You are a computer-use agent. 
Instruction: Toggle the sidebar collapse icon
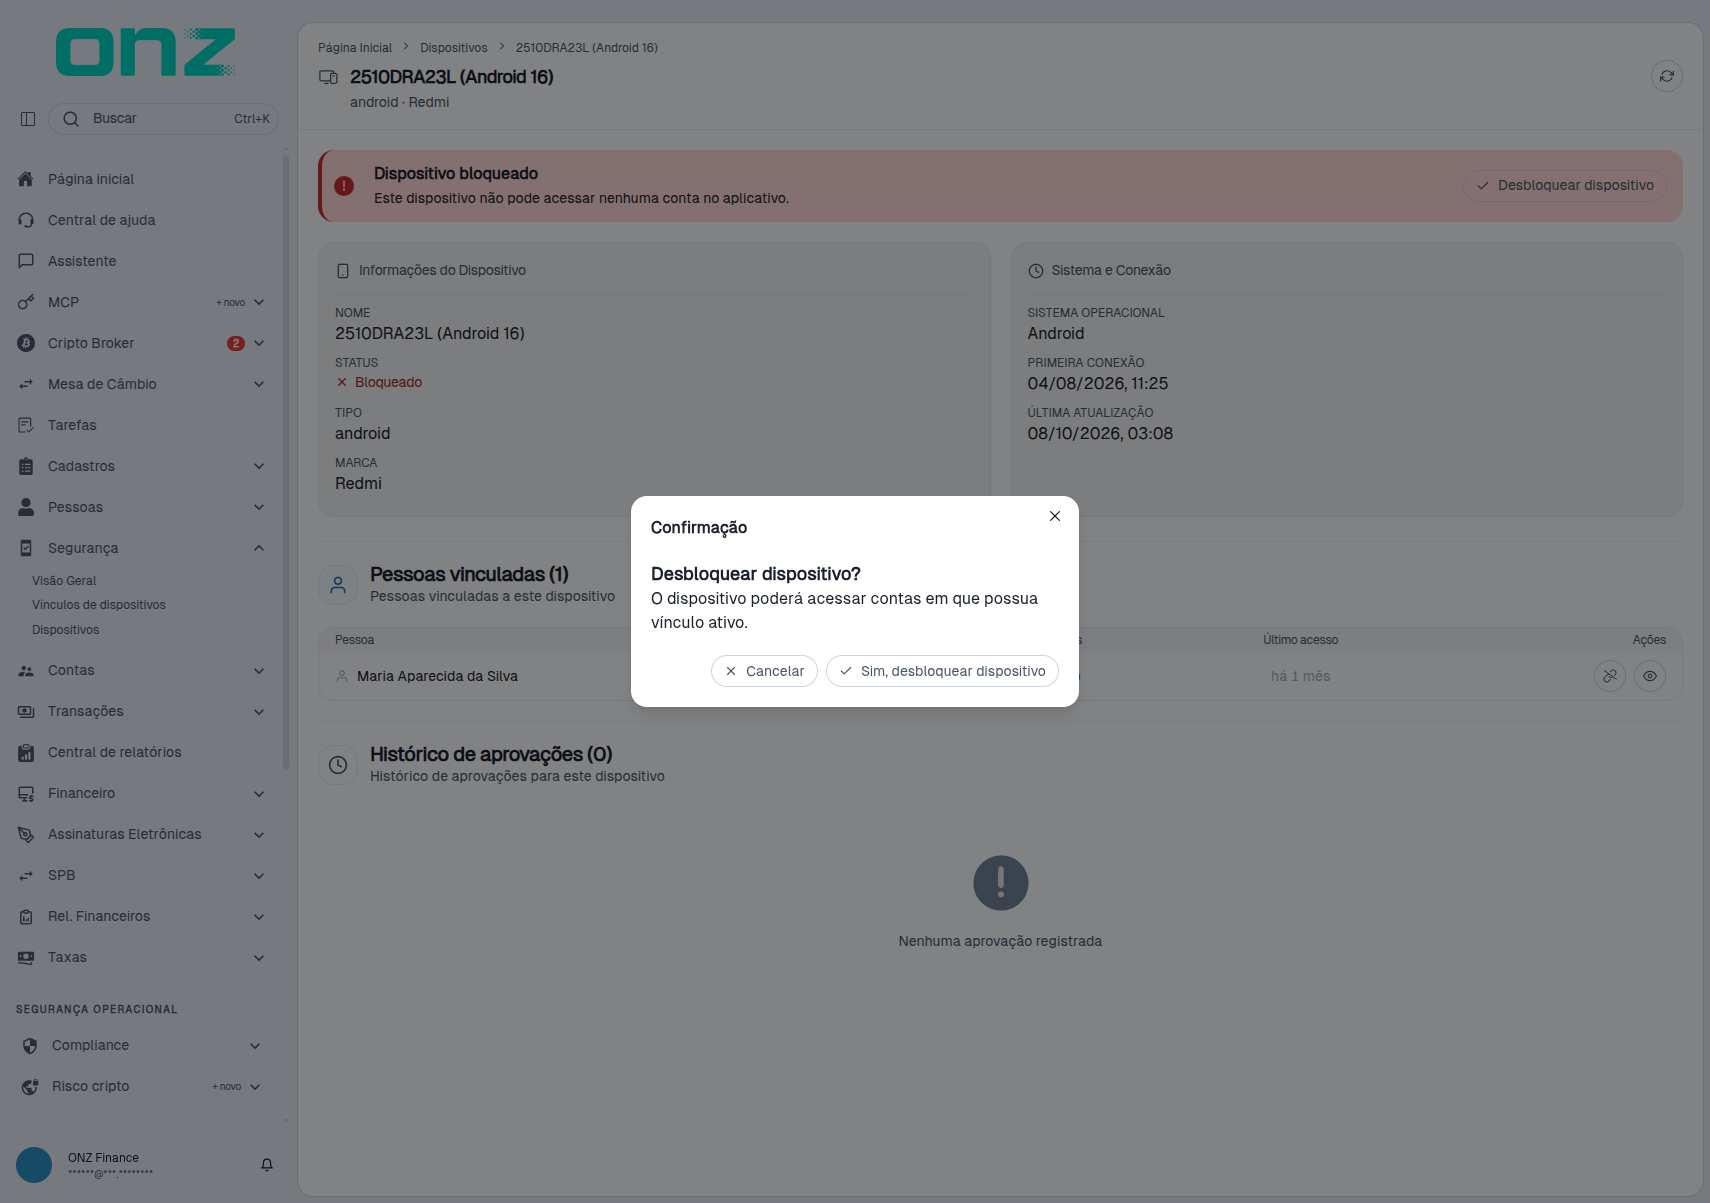pyautogui.click(x=28, y=119)
